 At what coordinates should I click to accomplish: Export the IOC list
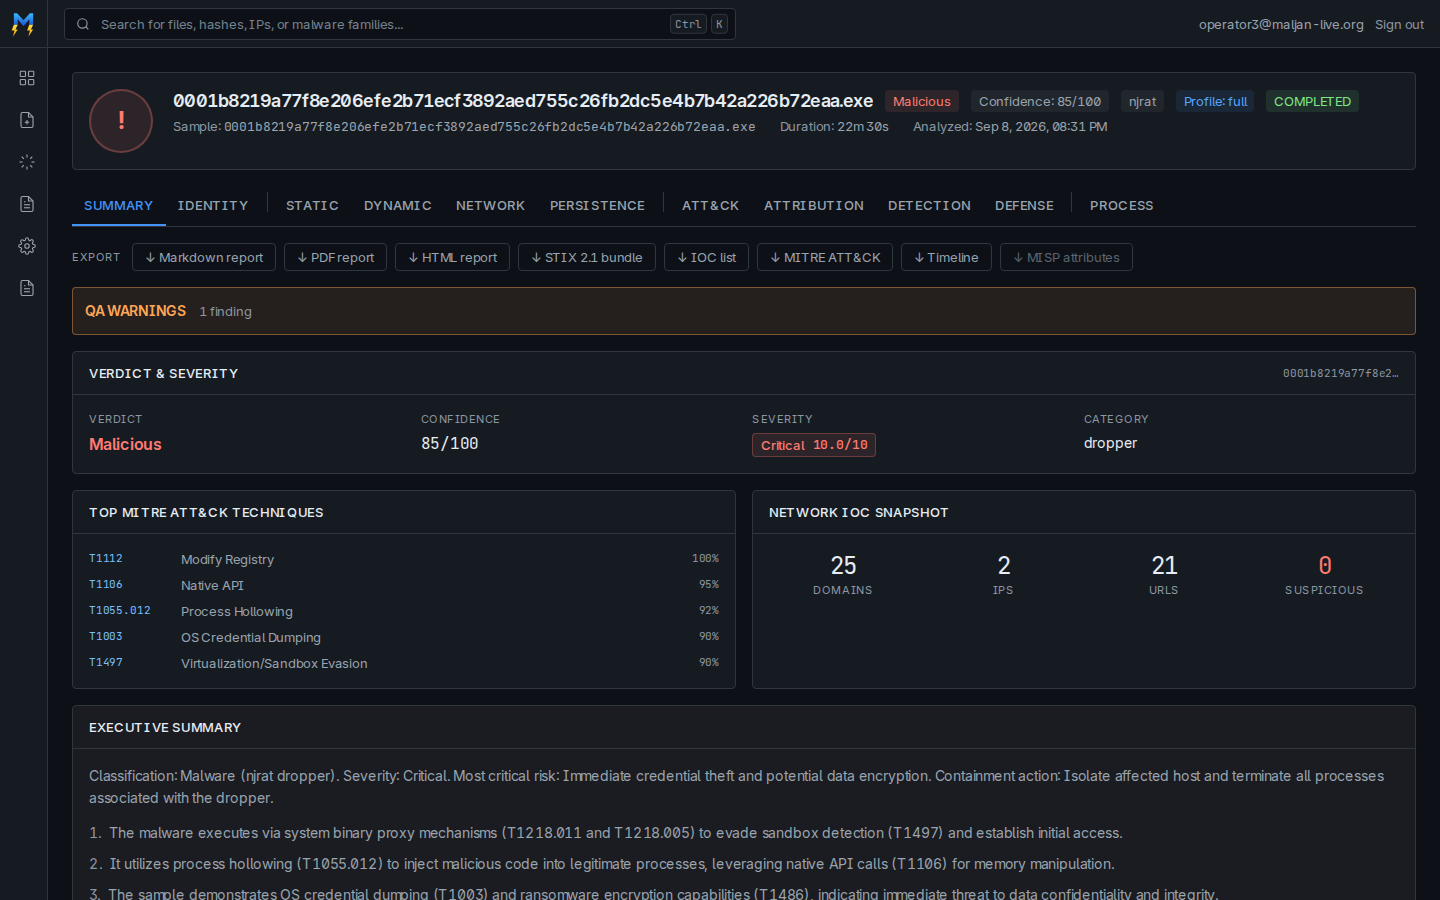tap(706, 257)
